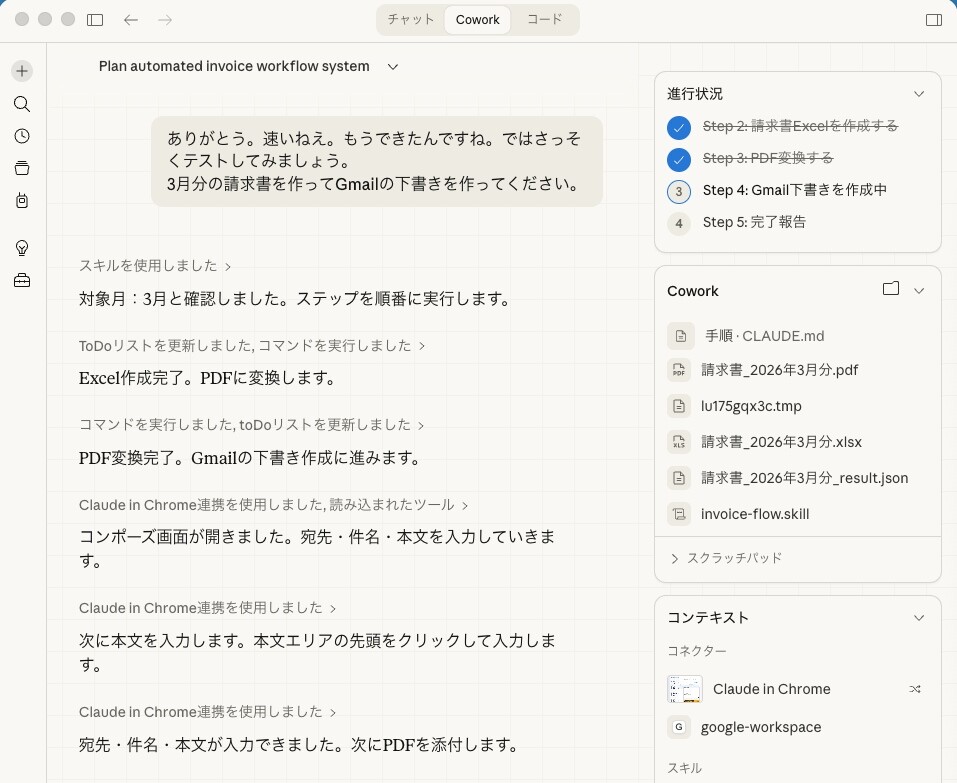957x783 pixels.
Task: Click the google-workspace connector icon
Action: click(x=679, y=727)
